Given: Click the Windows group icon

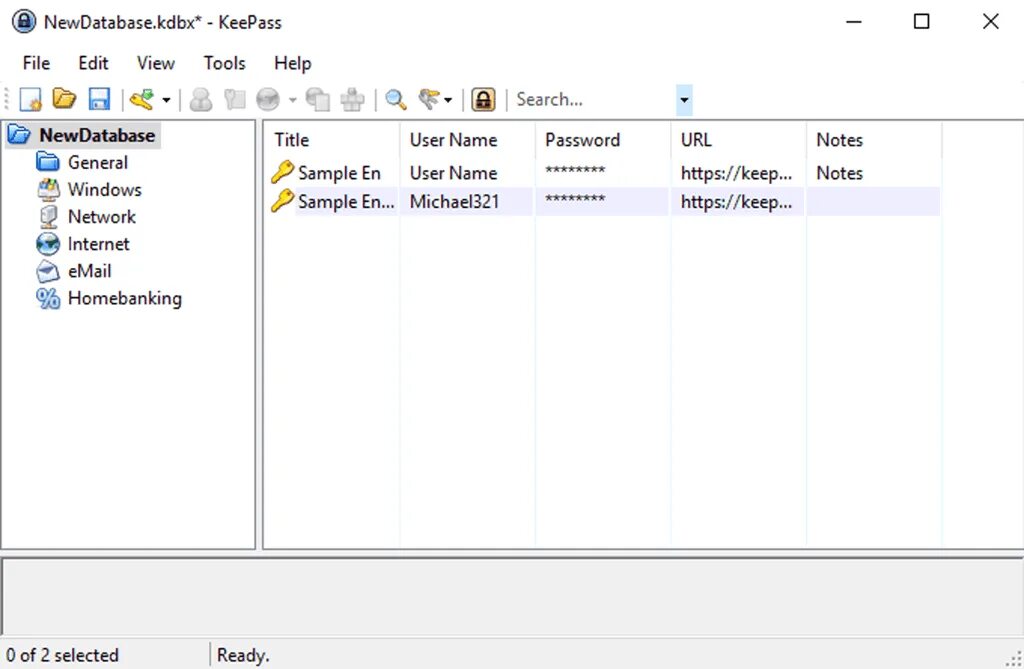Looking at the screenshot, I should coord(48,189).
